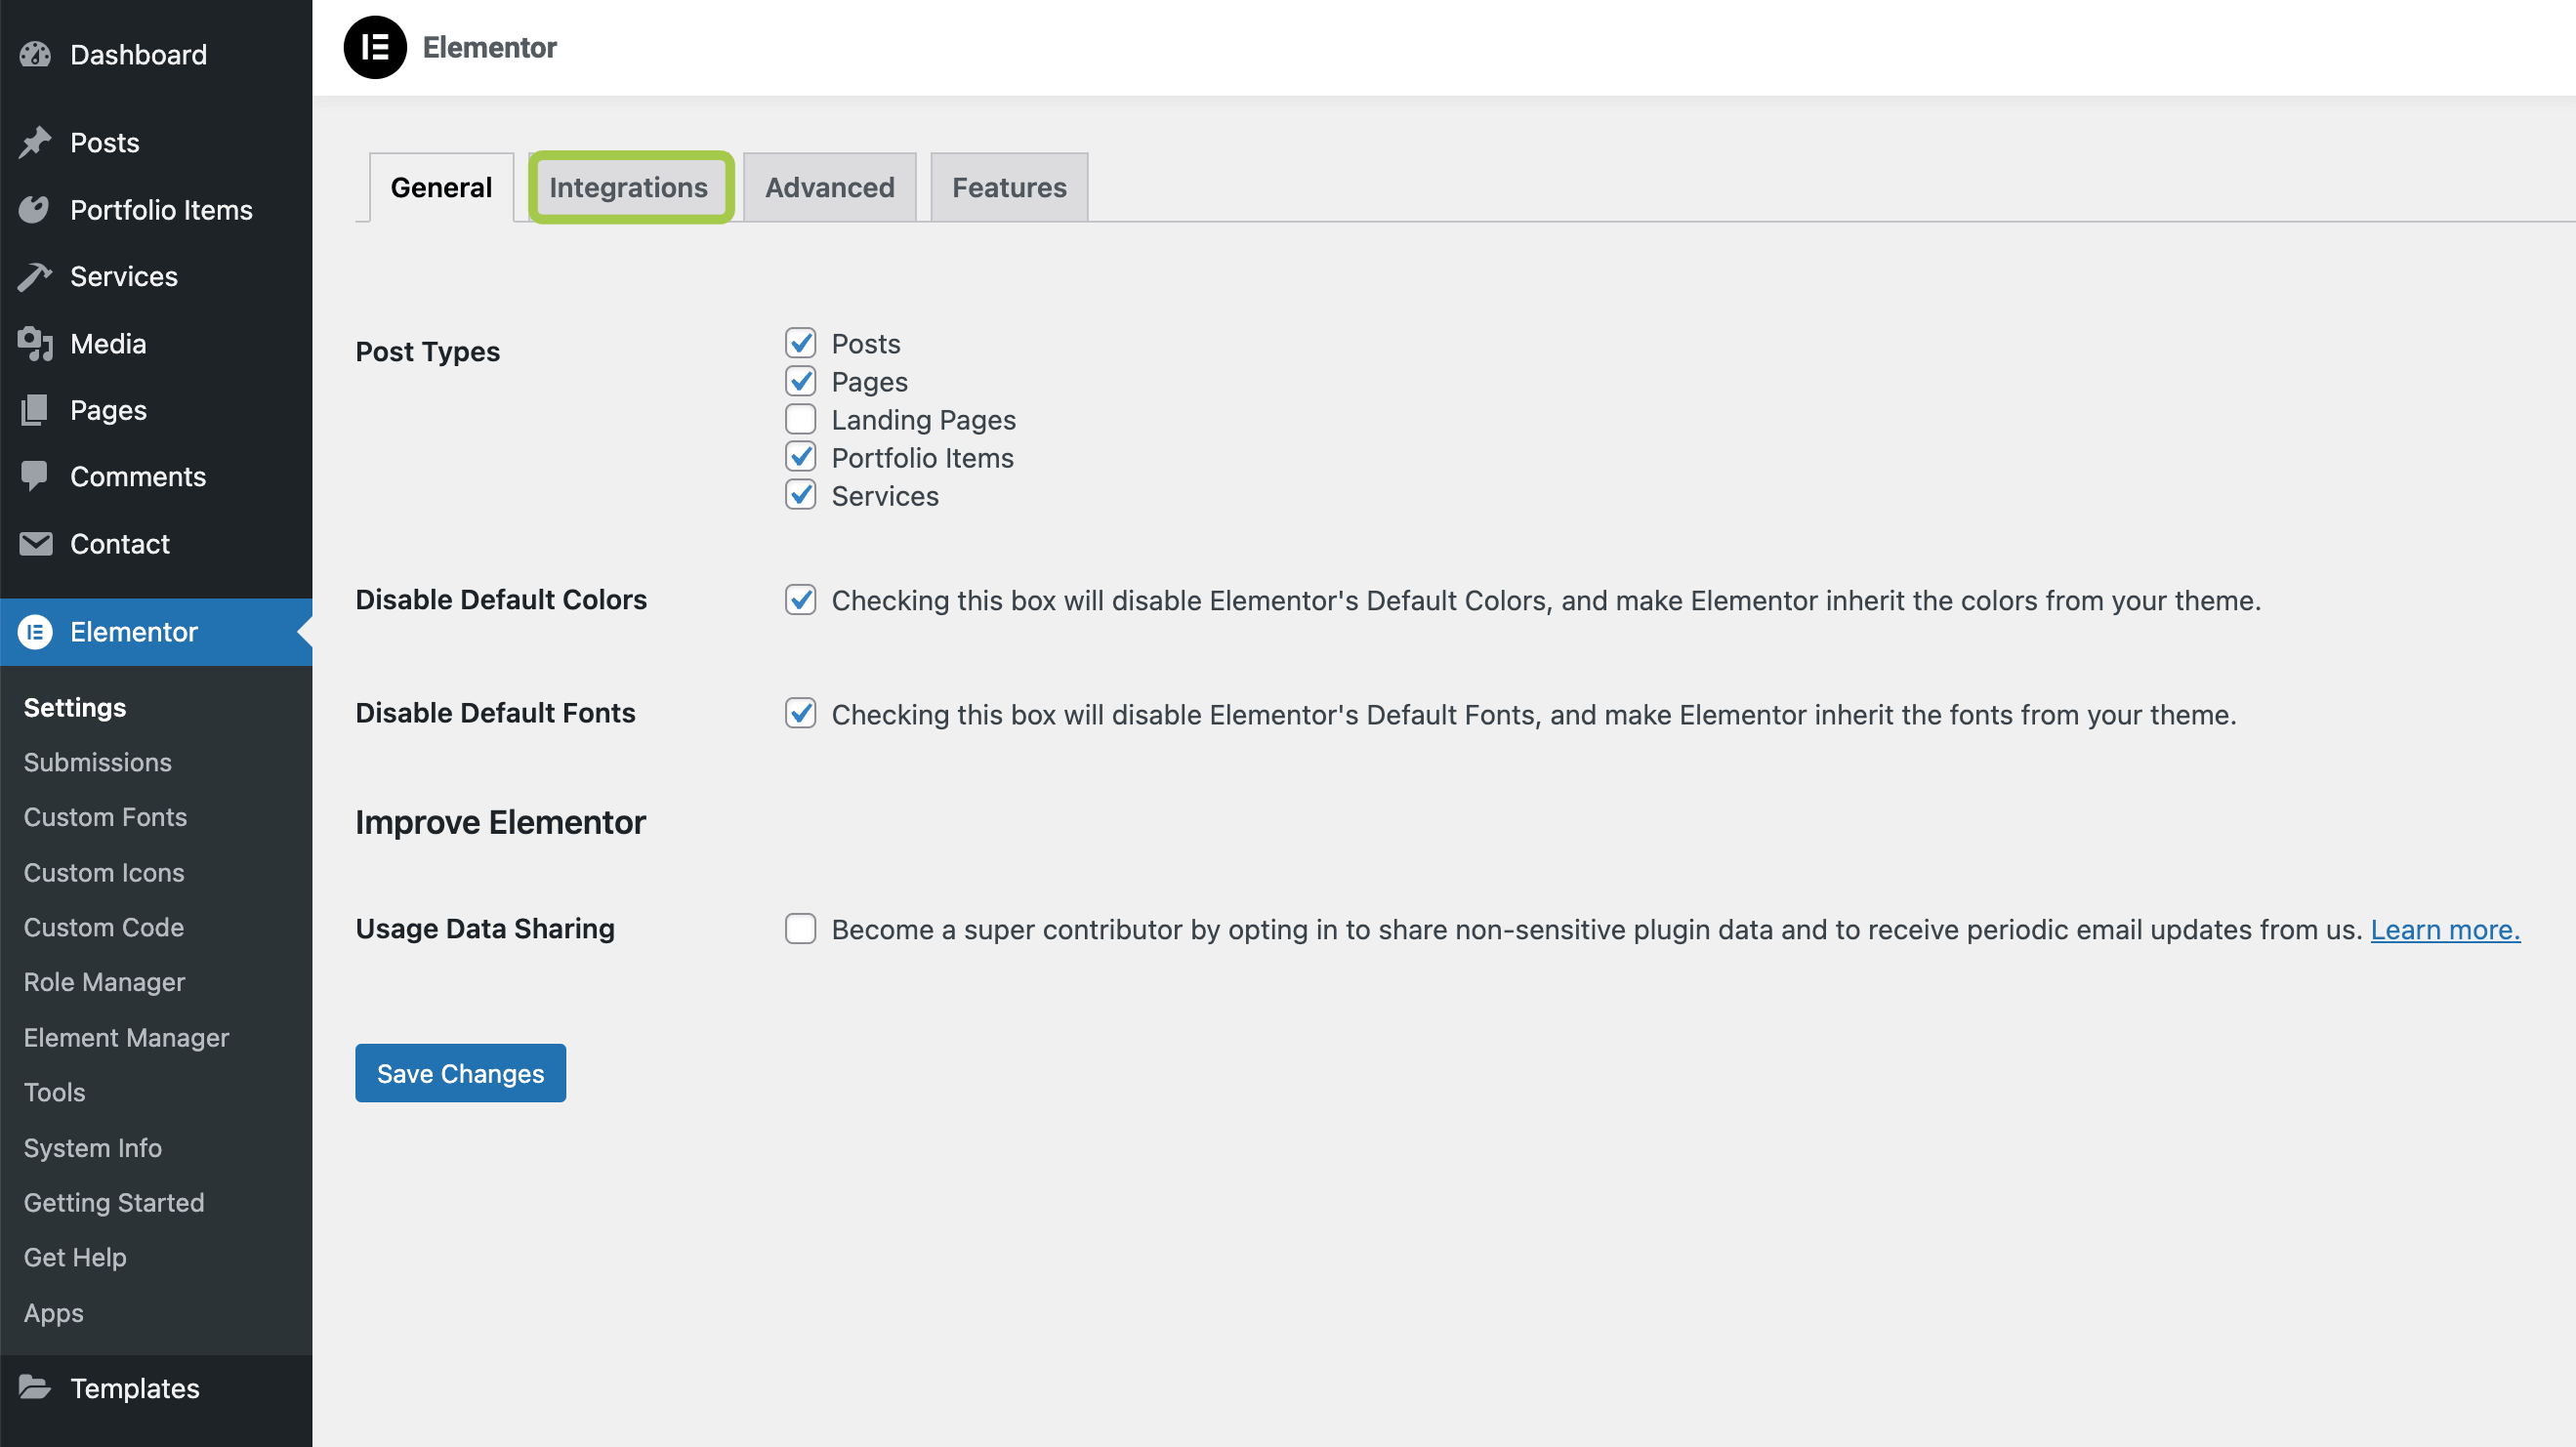
Task: Click the Dashboard gauge icon
Action: tap(35, 54)
